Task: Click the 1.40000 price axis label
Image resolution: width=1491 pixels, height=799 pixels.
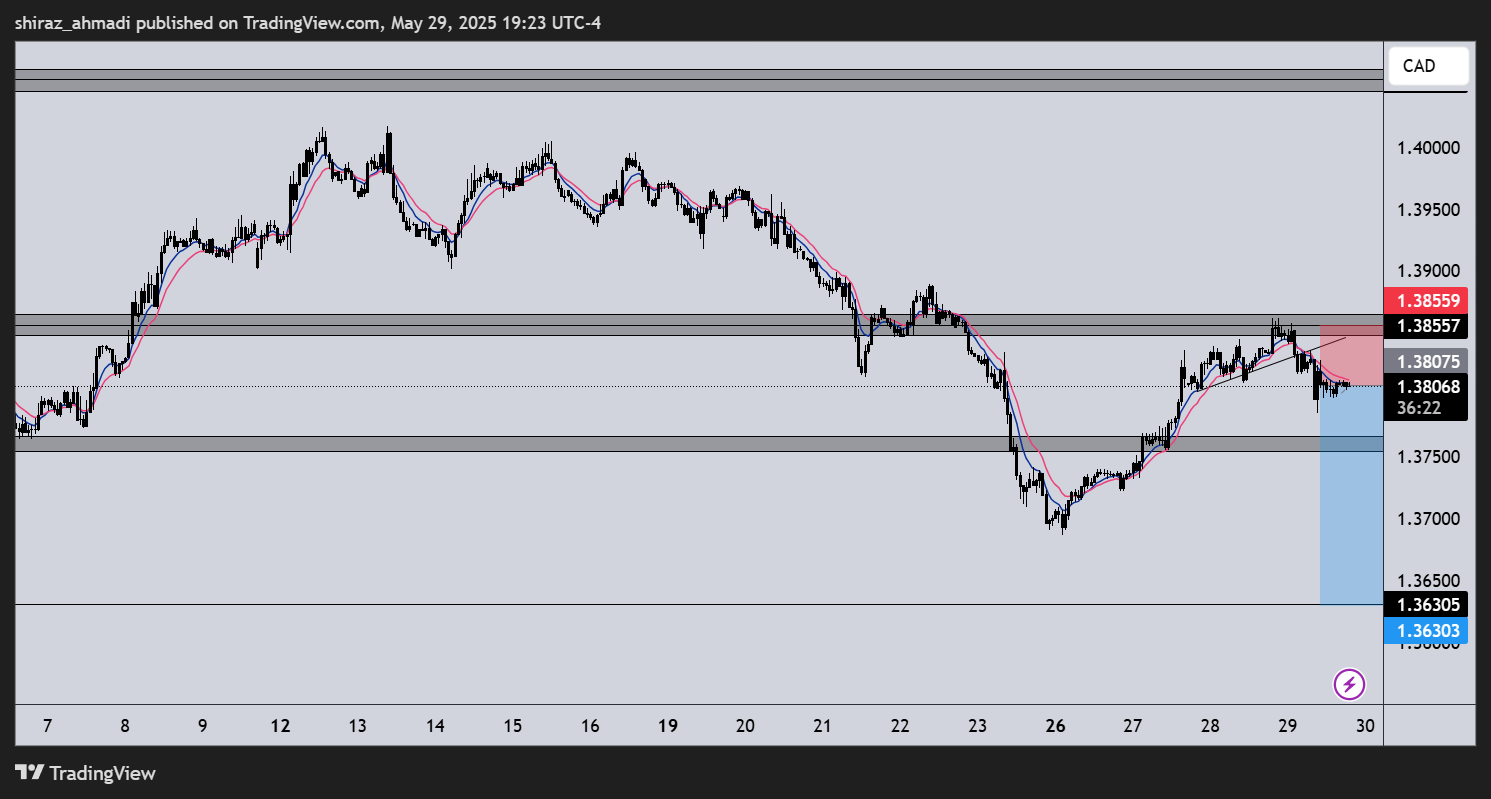Action: coord(1430,148)
